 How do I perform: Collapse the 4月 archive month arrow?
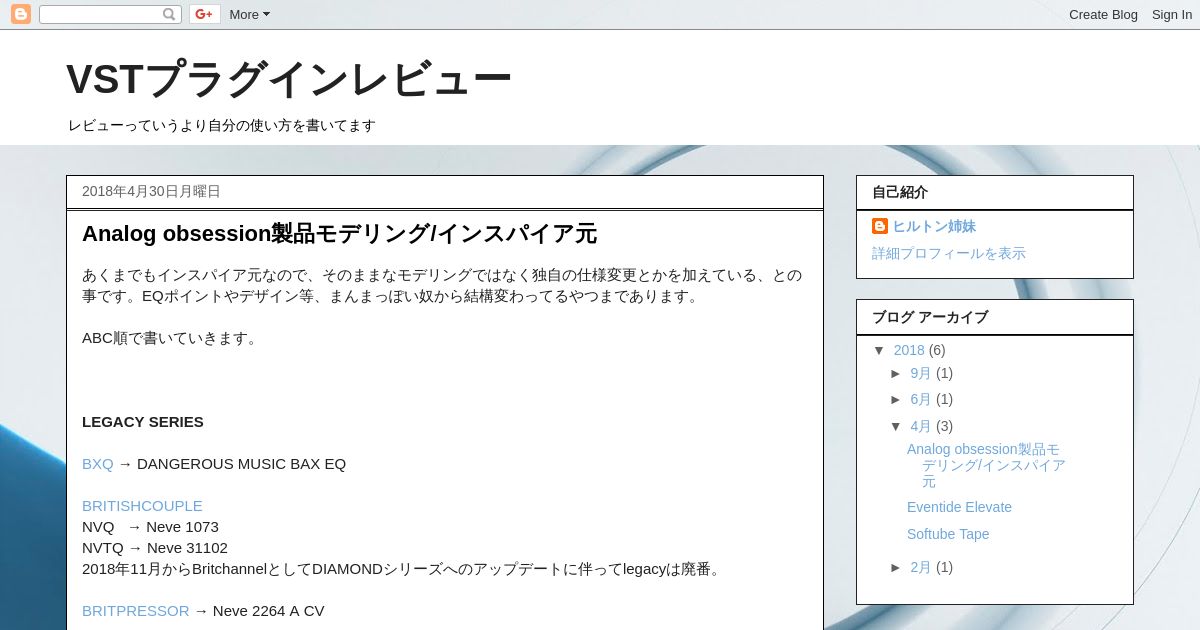click(897, 426)
